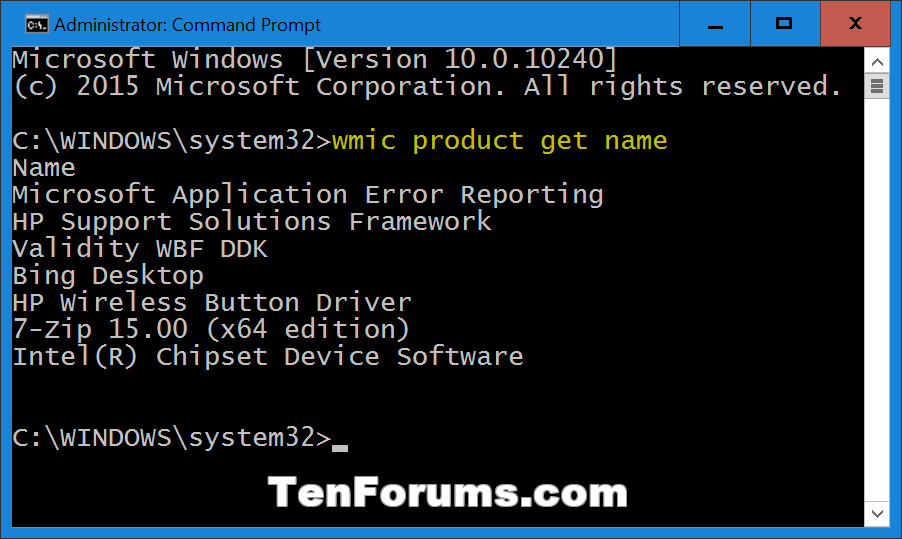This screenshot has width=902, height=539.
Task: Click the yellow wmic product get name command
Action: pos(499,141)
